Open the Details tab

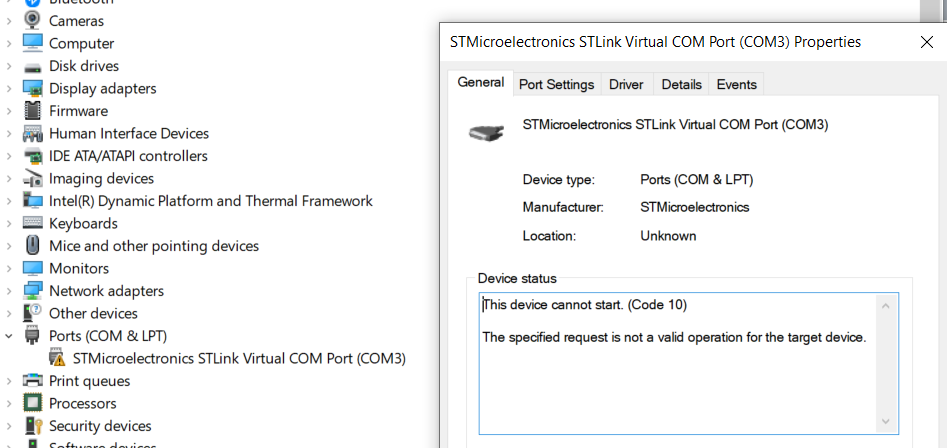(x=682, y=85)
